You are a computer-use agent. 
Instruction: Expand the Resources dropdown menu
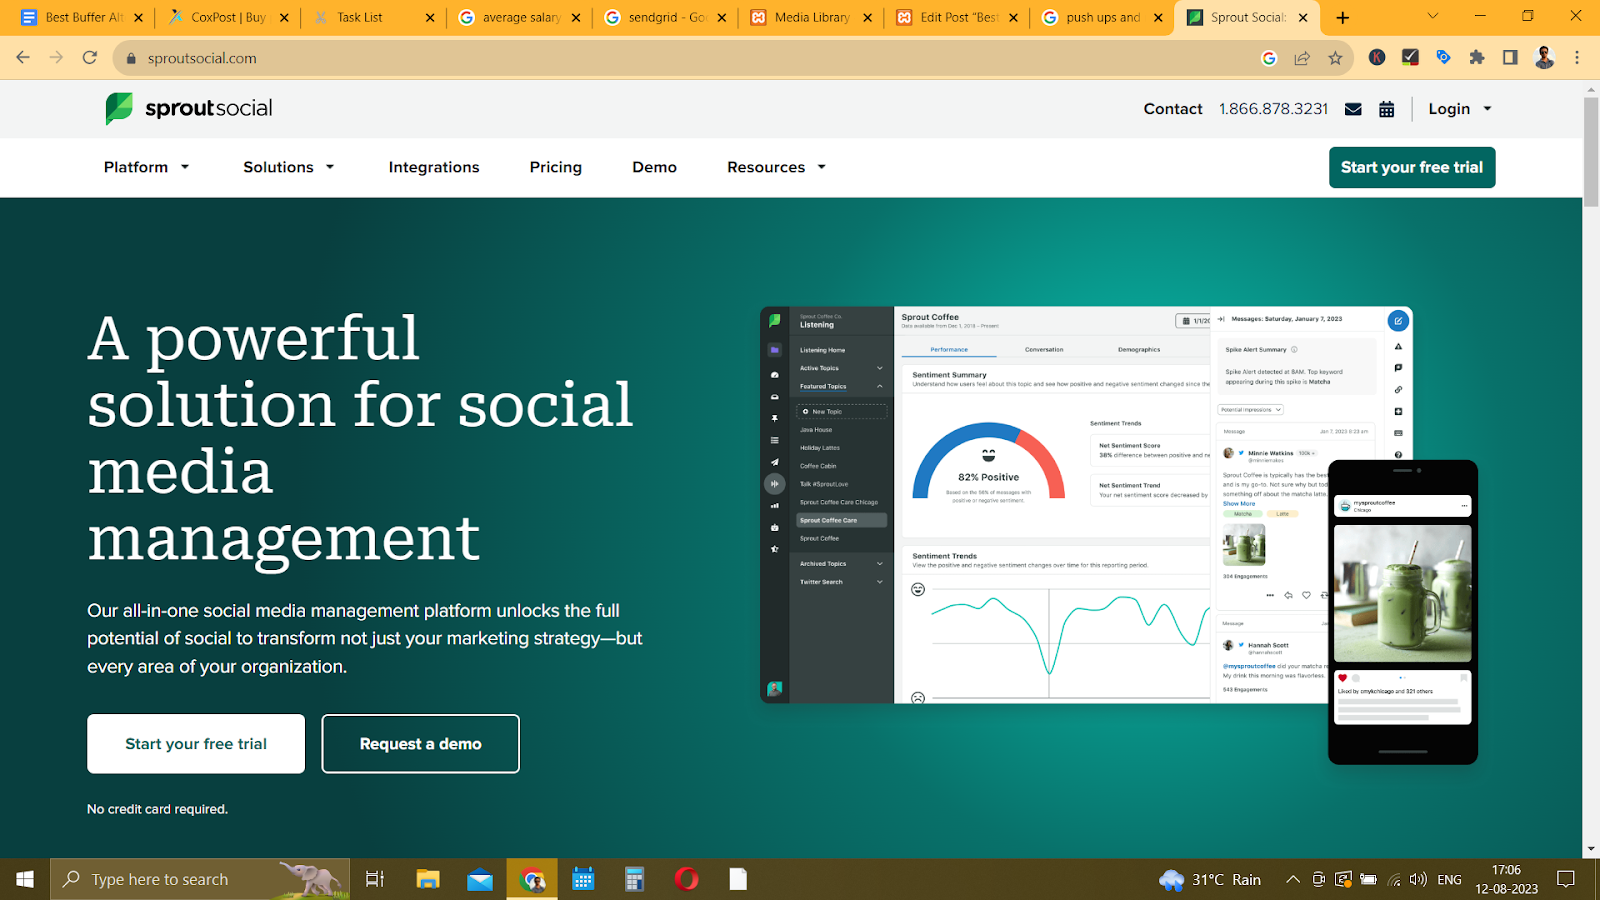pos(777,167)
